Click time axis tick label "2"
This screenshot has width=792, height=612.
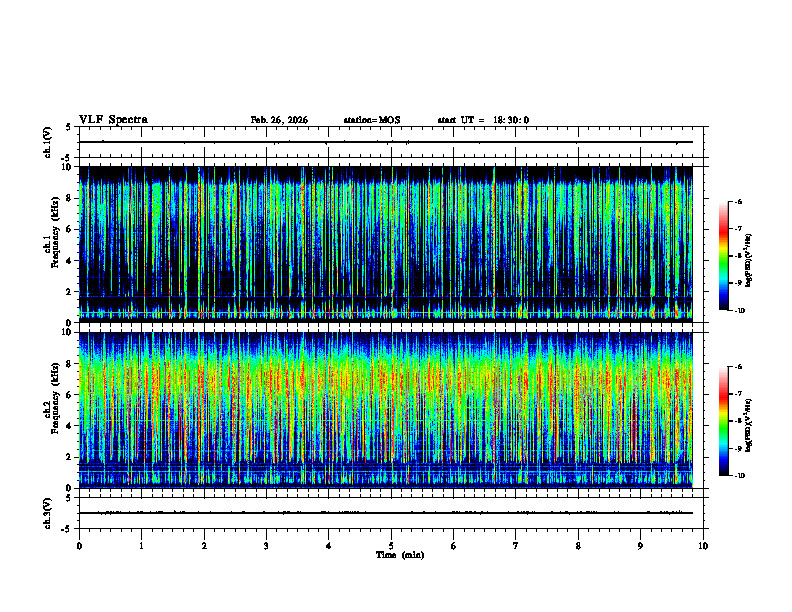click(204, 546)
